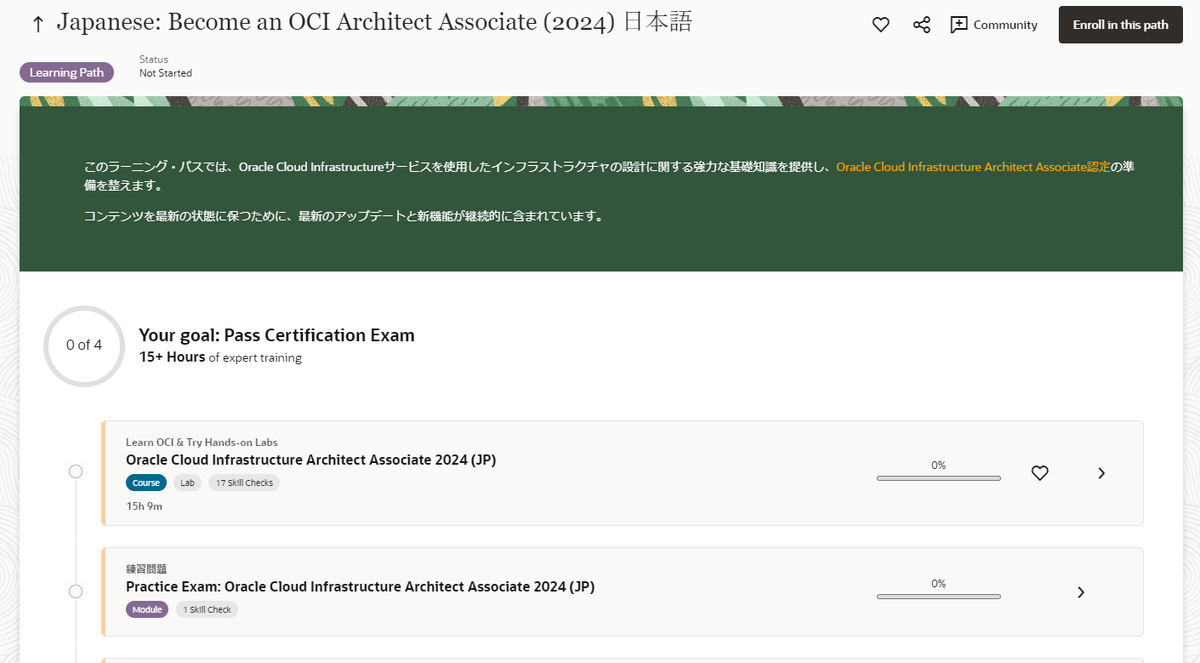Open the share icon in header

click(922, 25)
